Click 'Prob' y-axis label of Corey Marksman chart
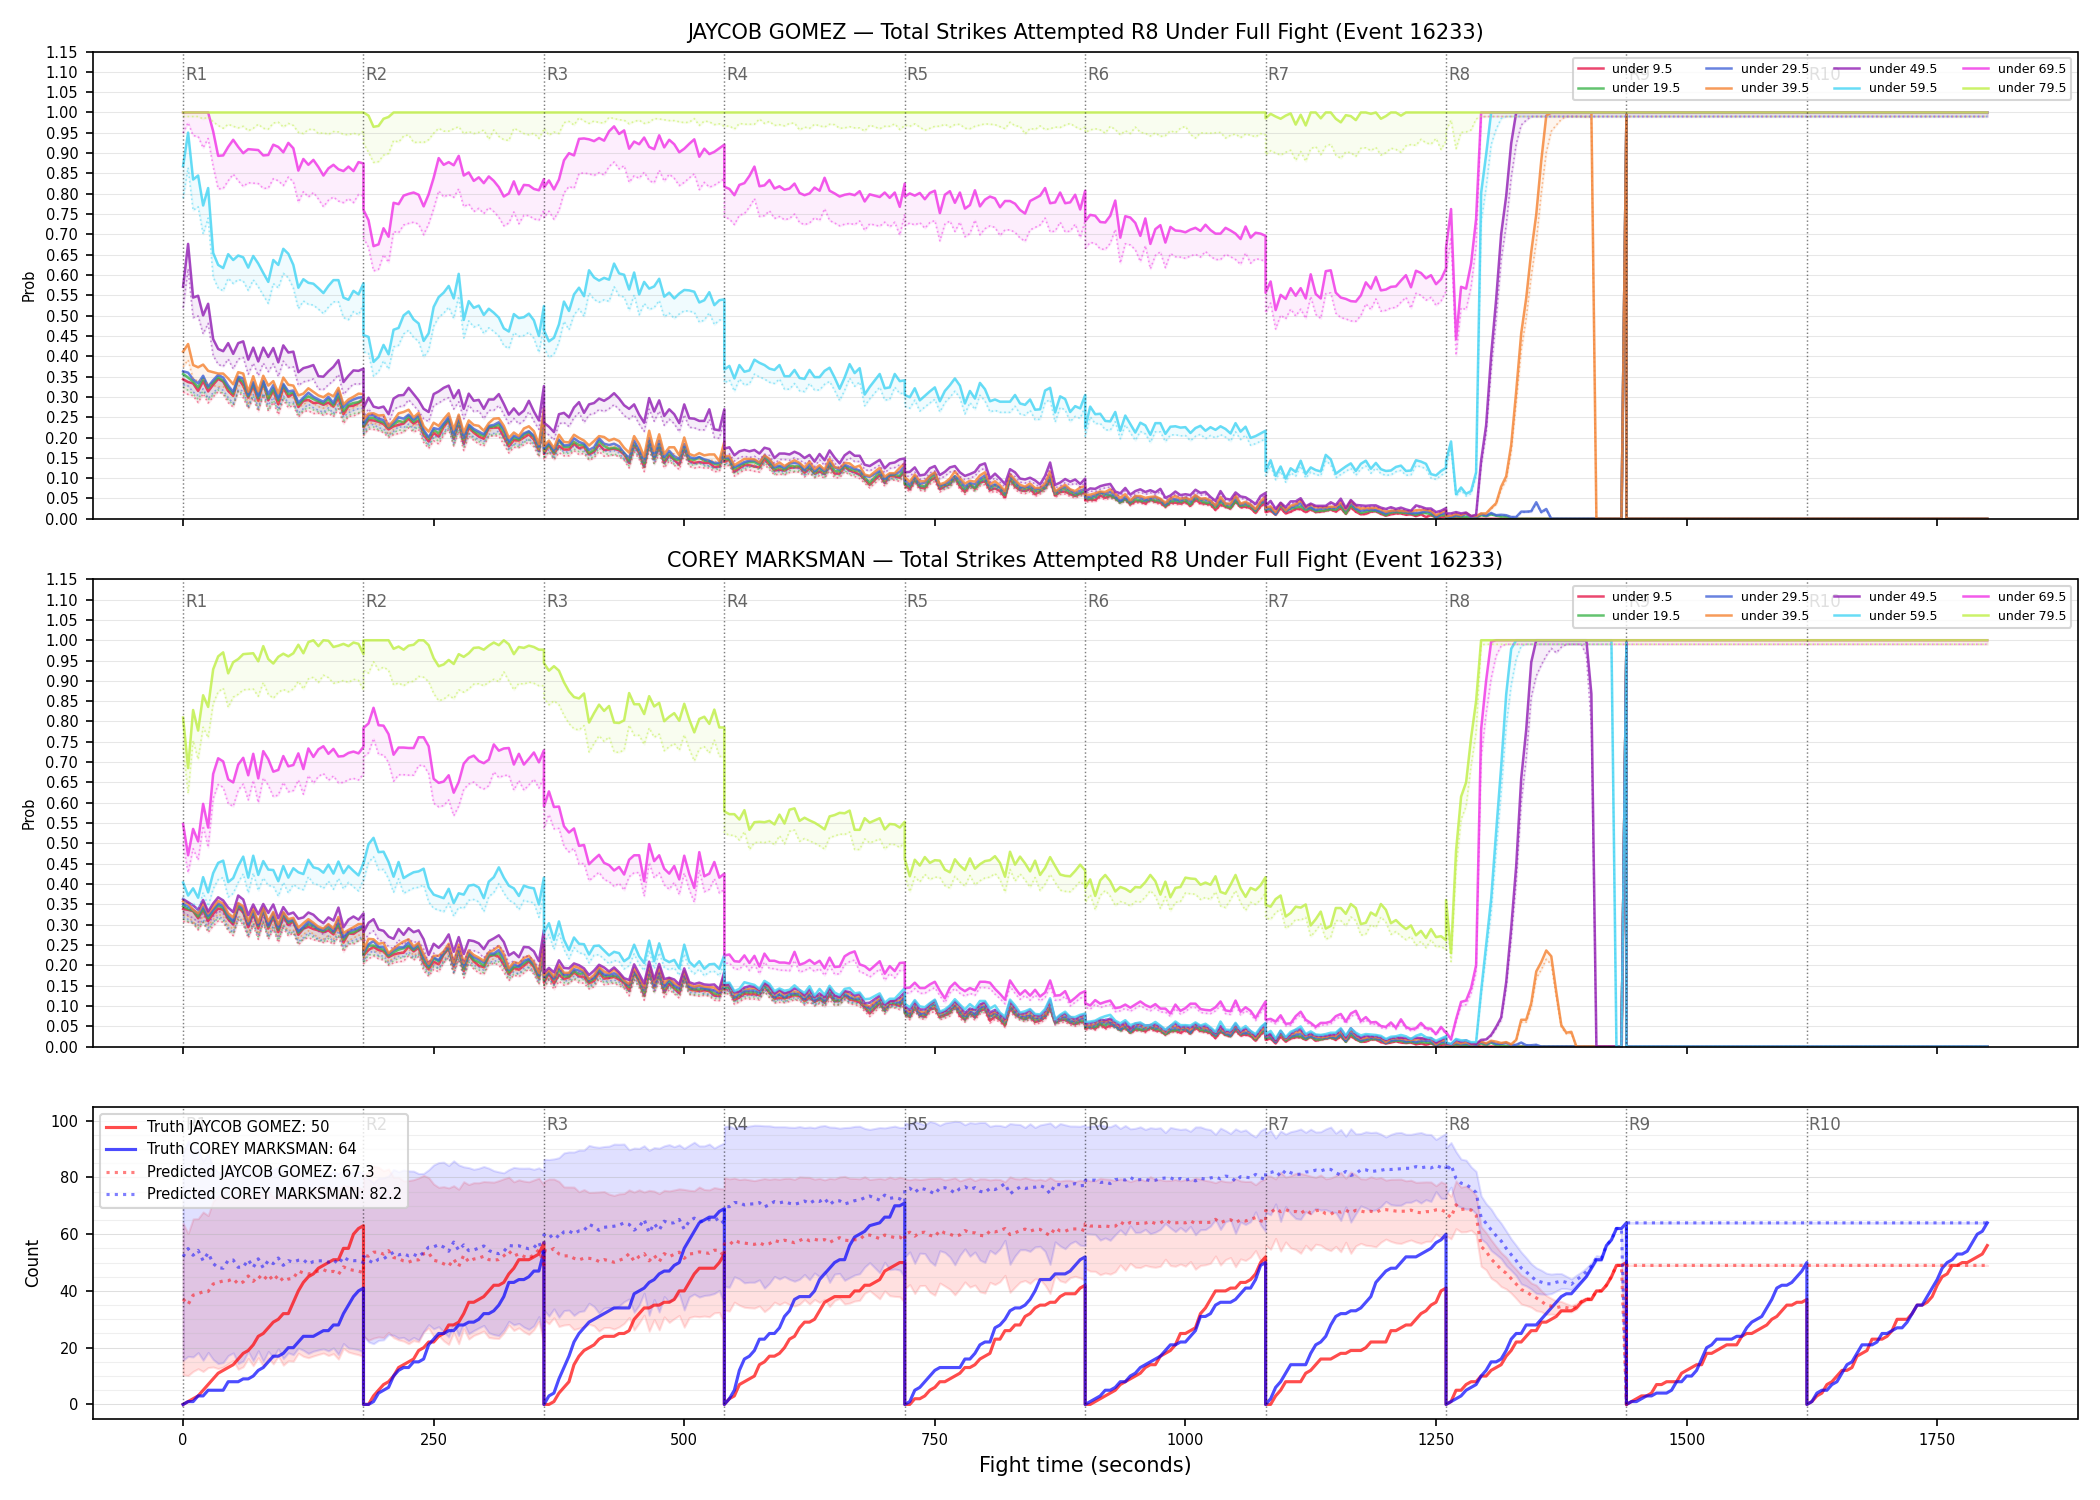This screenshot has width=2100, height=1500. click(29, 814)
